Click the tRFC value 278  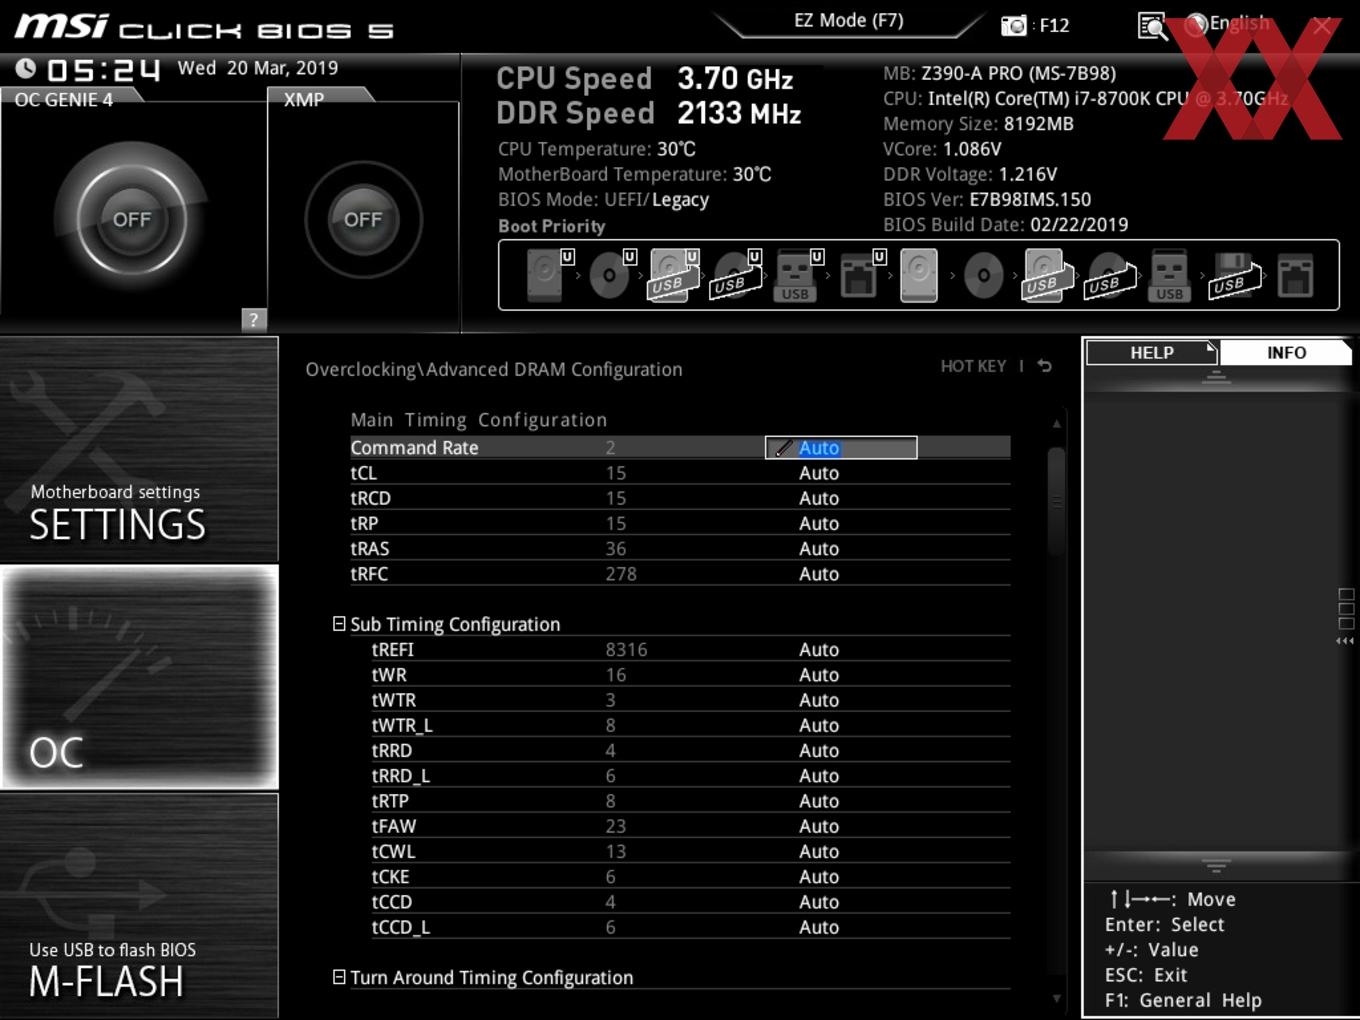pos(620,574)
